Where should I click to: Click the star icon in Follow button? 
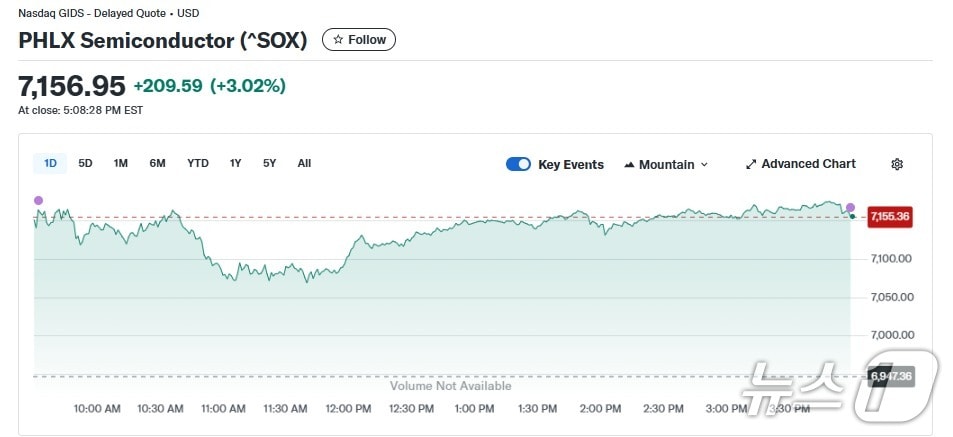pos(338,40)
